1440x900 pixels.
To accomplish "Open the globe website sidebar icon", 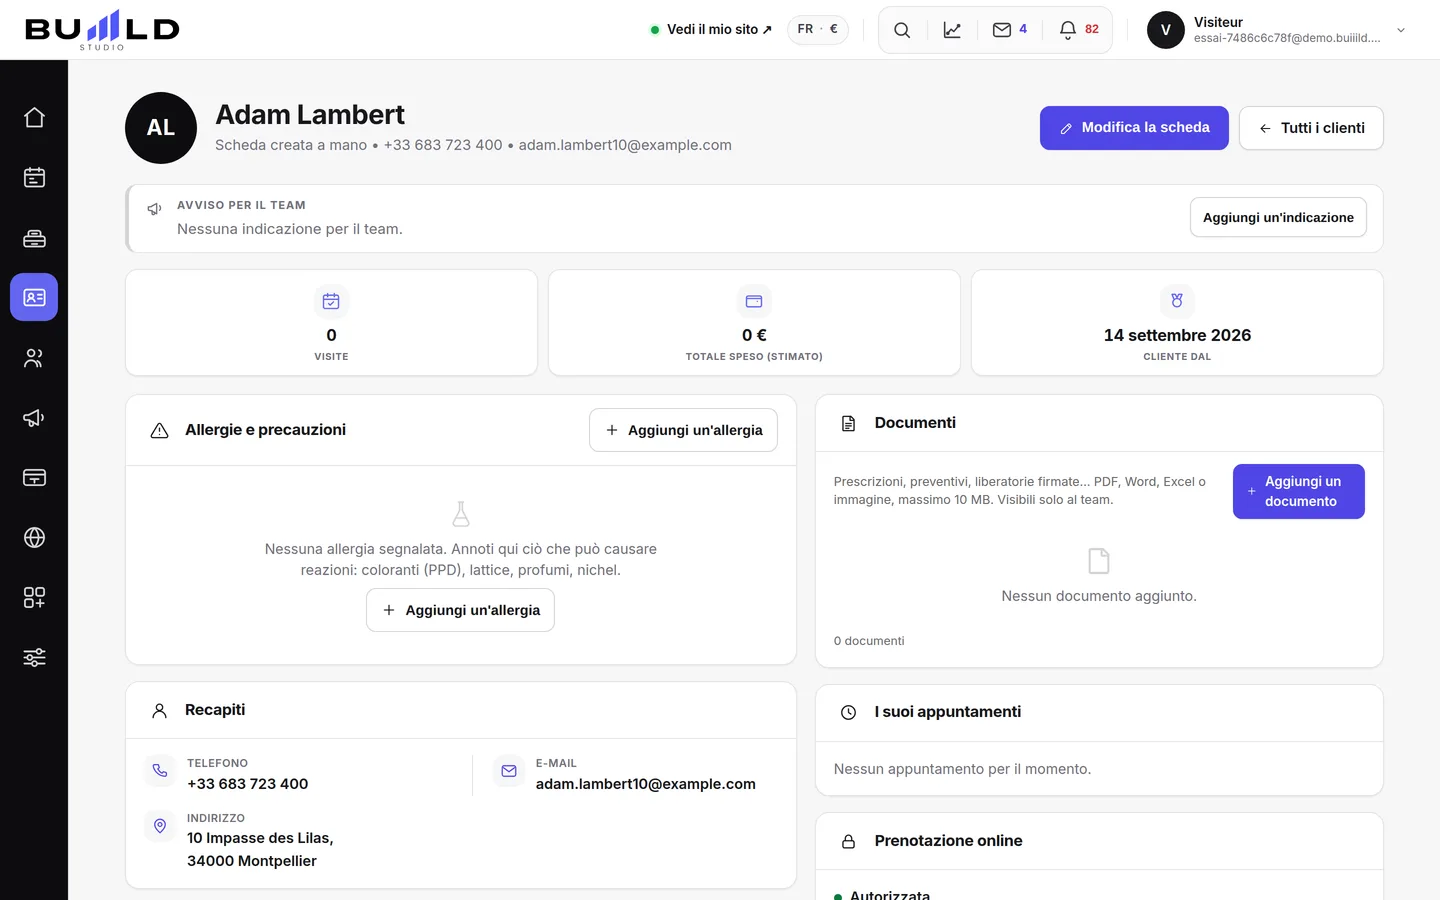I will tap(34, 538).
